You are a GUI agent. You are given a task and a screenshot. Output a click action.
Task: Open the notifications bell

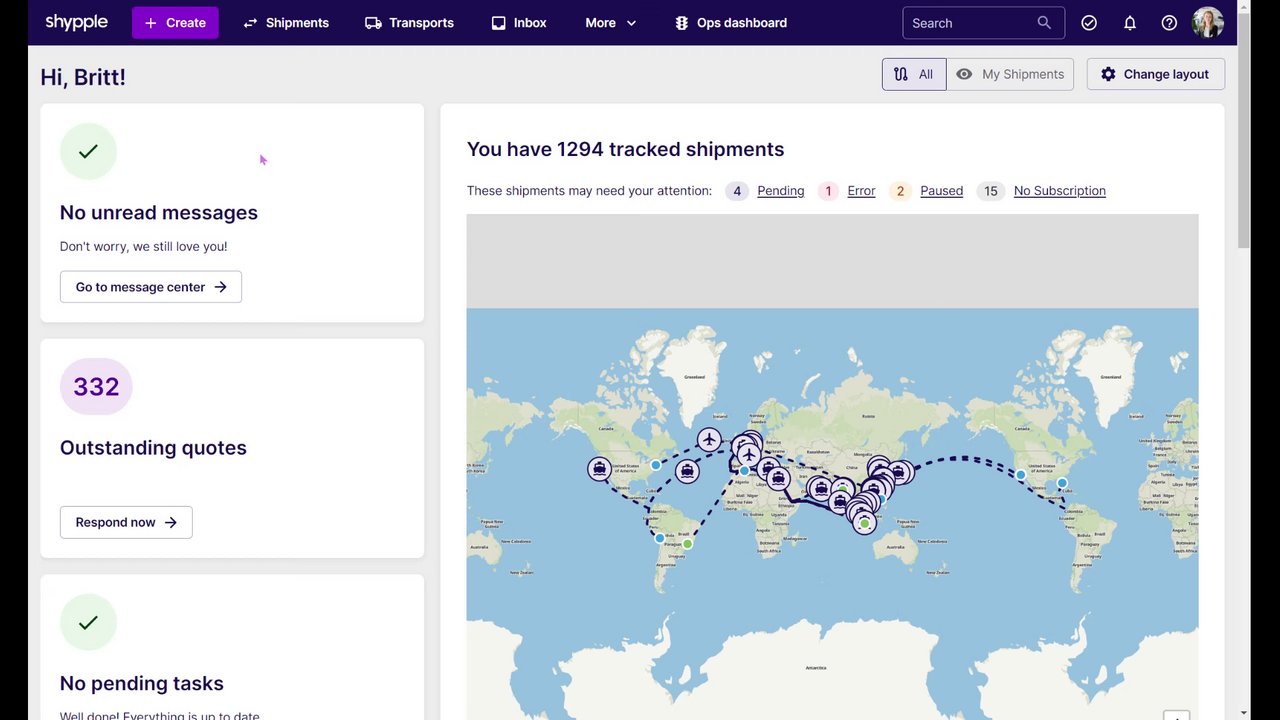tap(1130, 23)
